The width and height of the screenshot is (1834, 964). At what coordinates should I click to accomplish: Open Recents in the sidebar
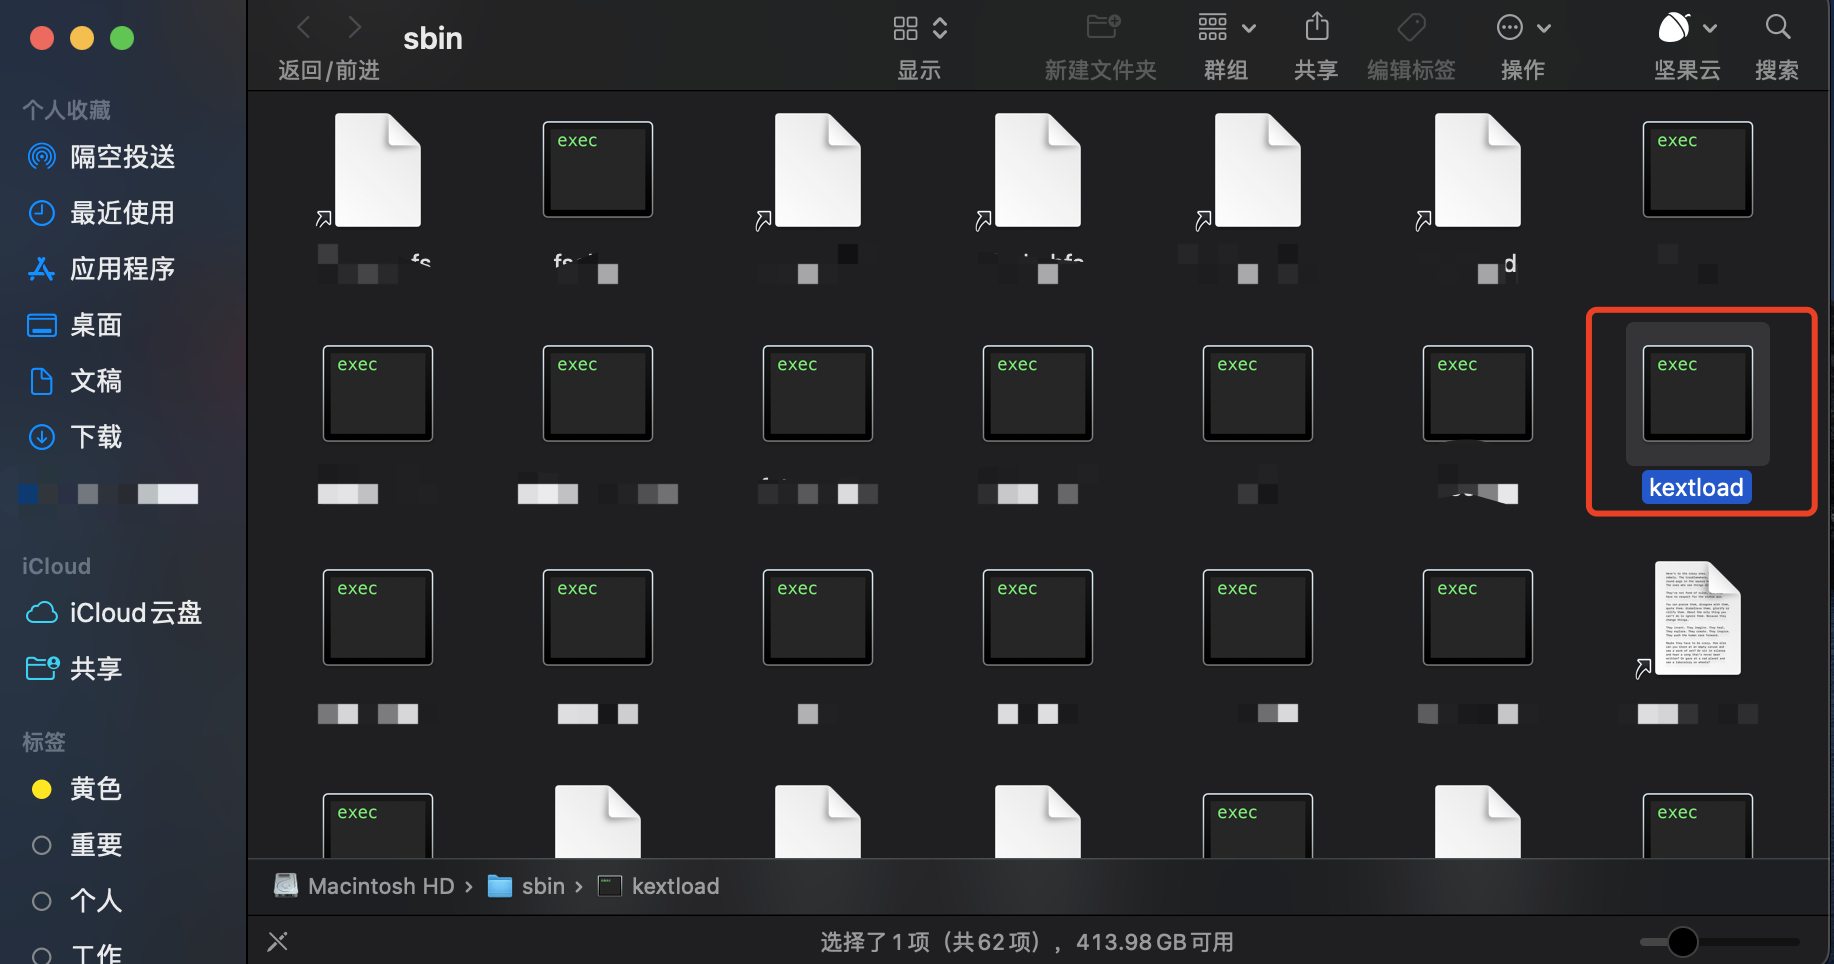pyautogui.click(x=121, y=213)
